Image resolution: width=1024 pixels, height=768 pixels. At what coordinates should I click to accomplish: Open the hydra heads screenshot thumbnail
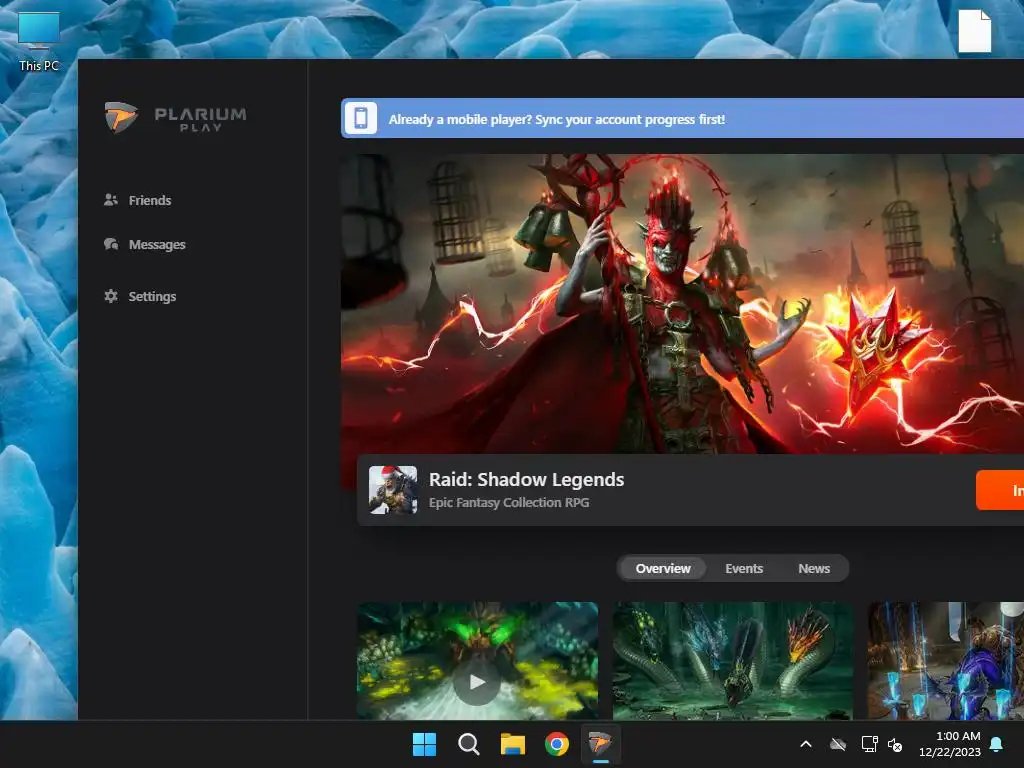click(x=733, y=661)
